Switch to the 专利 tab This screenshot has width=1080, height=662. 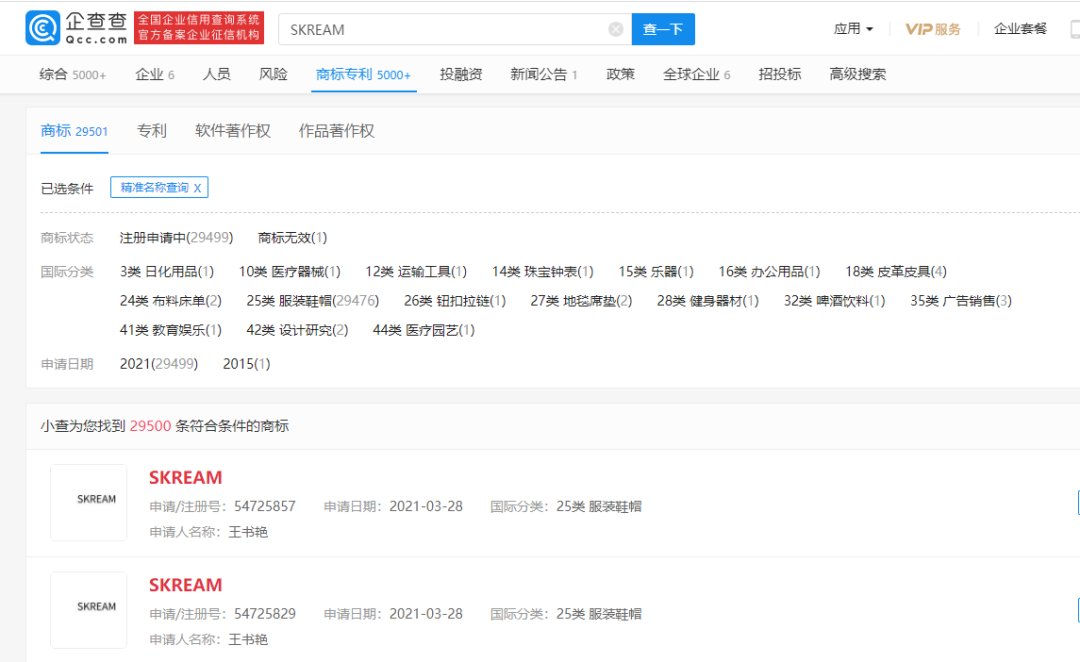point(151,130)
